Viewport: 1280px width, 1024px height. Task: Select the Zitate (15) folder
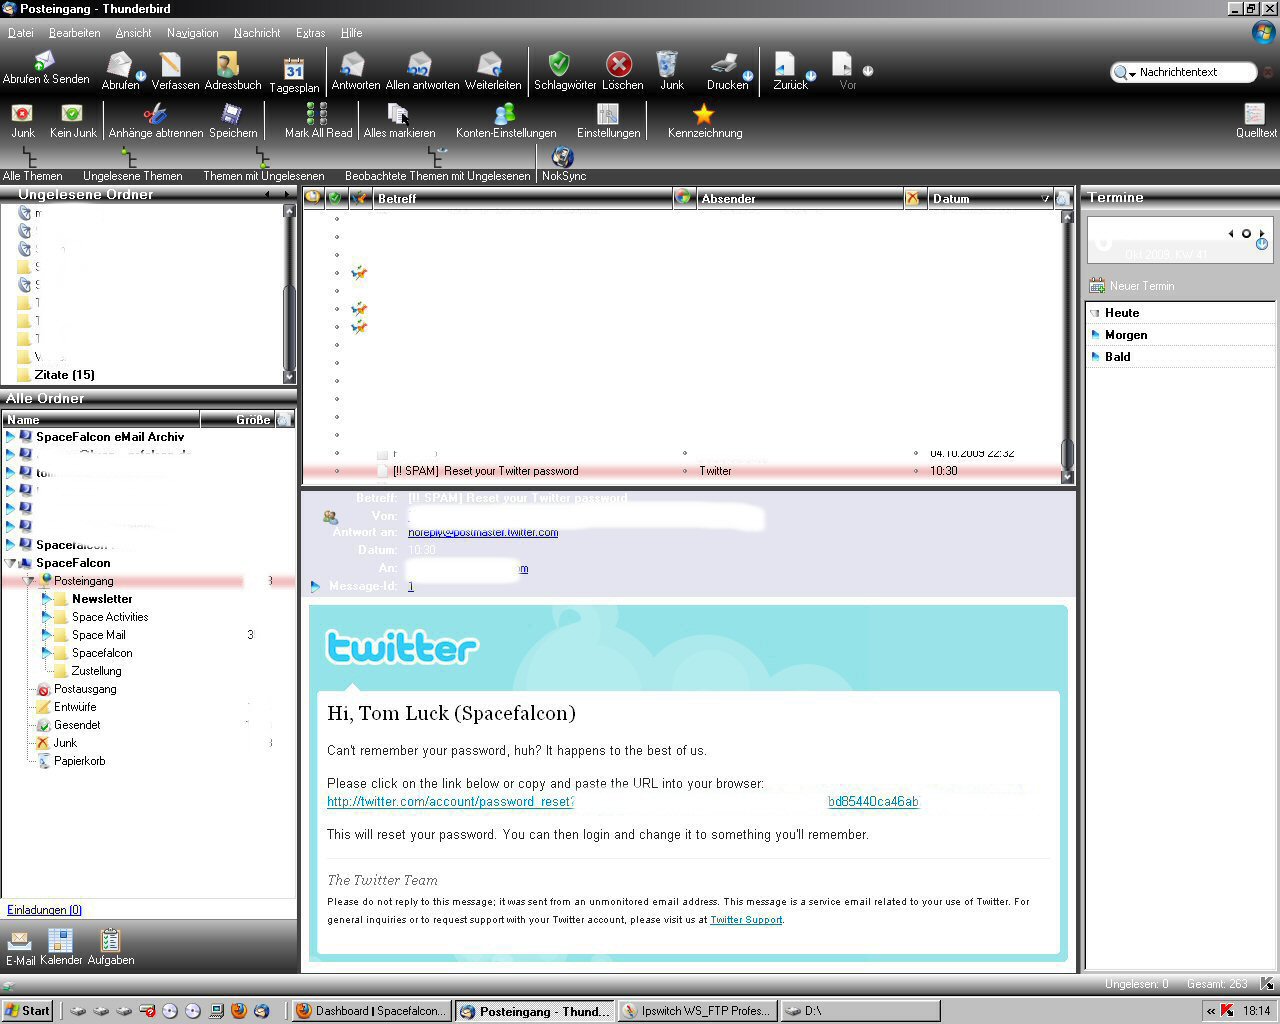coord(64,375)
